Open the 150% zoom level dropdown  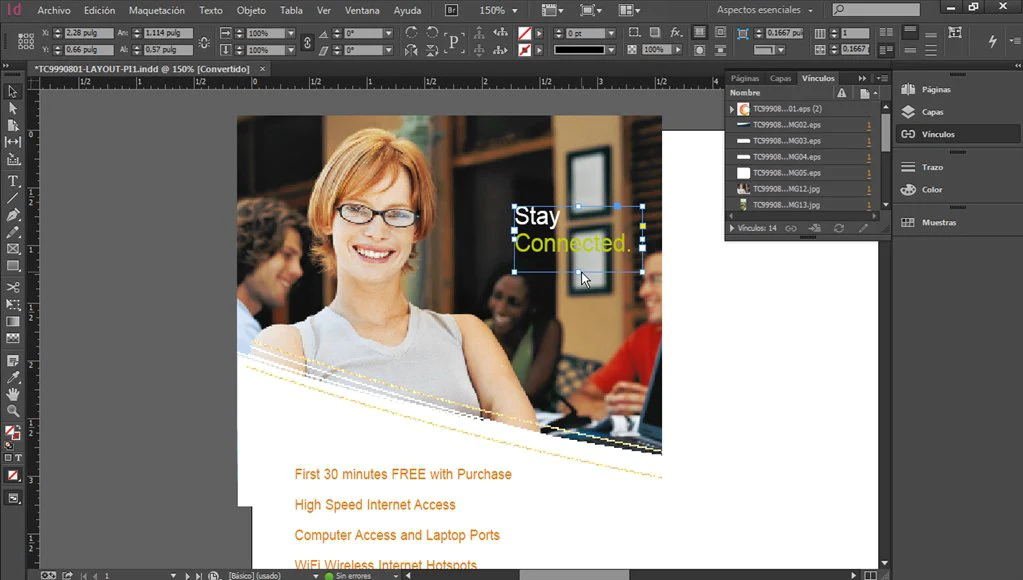pyautogui.click(x=499, y=10)
